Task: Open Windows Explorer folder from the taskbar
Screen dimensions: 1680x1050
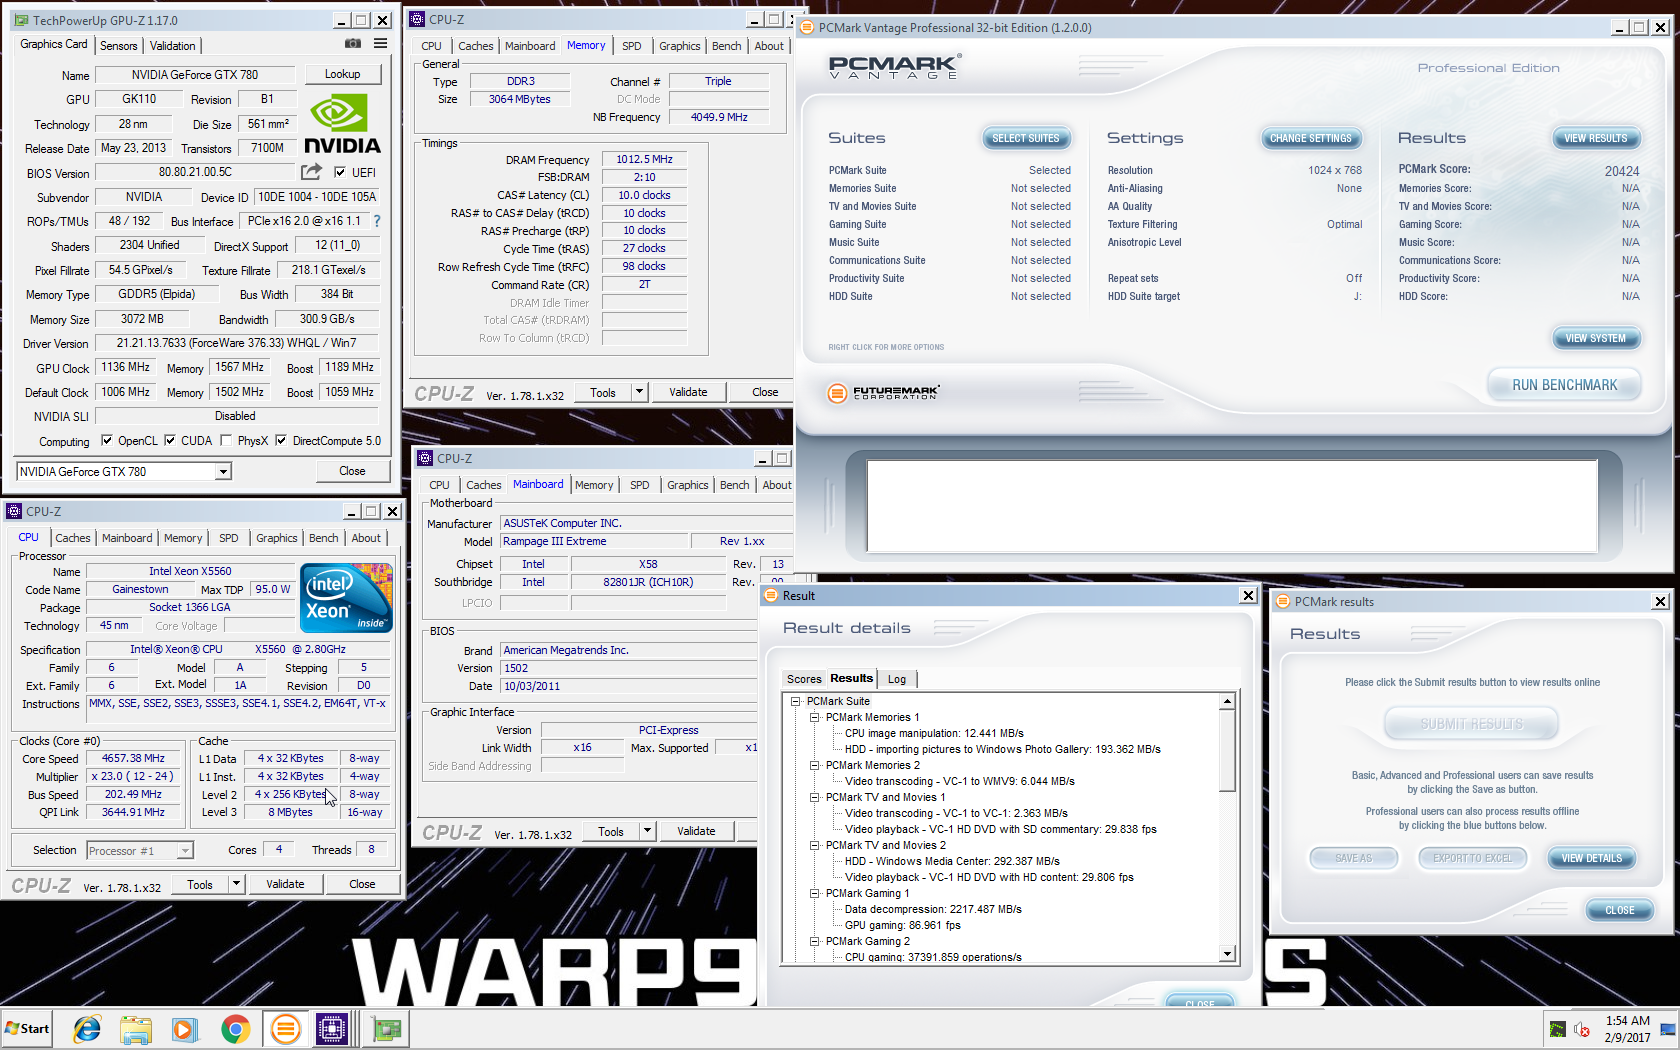Action: 135,1028
